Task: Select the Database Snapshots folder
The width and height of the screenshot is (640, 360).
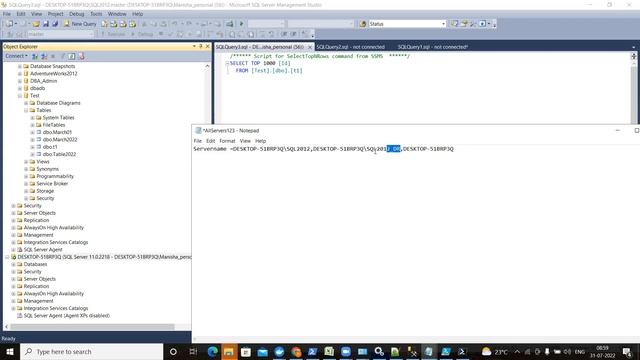Action: coord(52,66)
